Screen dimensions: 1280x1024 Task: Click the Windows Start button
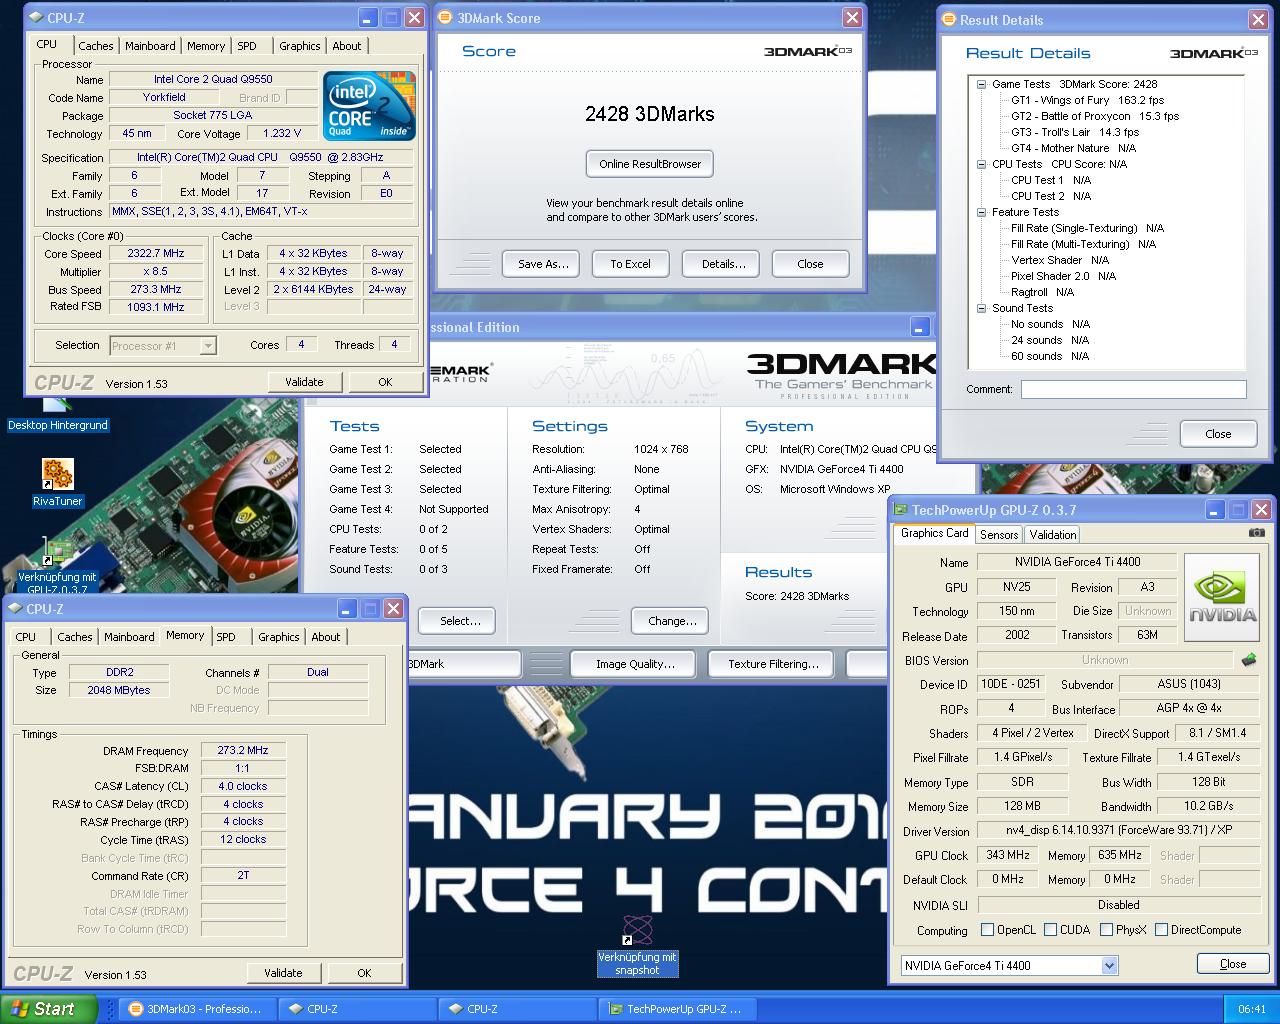[x=49, y=1009]
